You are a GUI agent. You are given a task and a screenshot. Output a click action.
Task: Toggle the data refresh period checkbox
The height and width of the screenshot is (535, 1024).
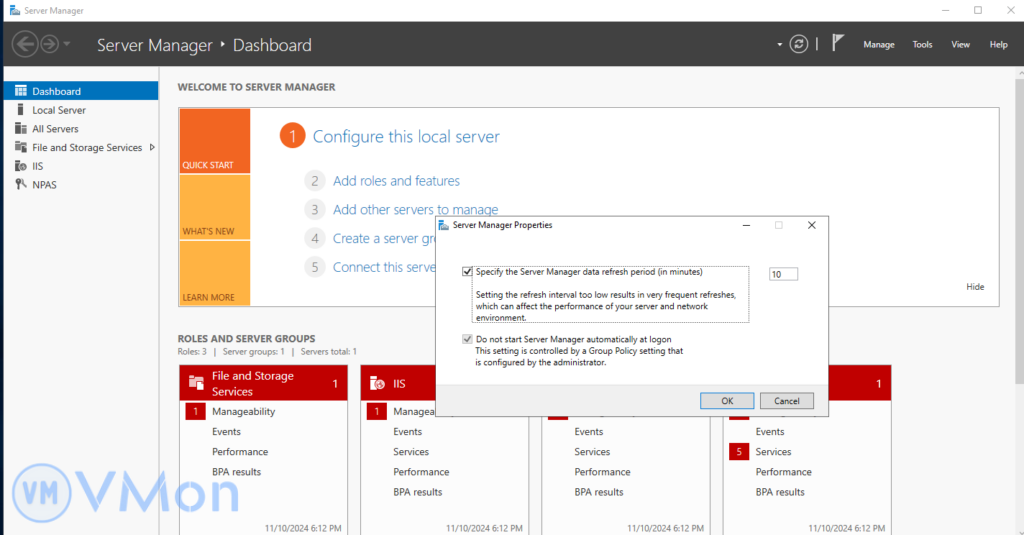coord(467,272)
